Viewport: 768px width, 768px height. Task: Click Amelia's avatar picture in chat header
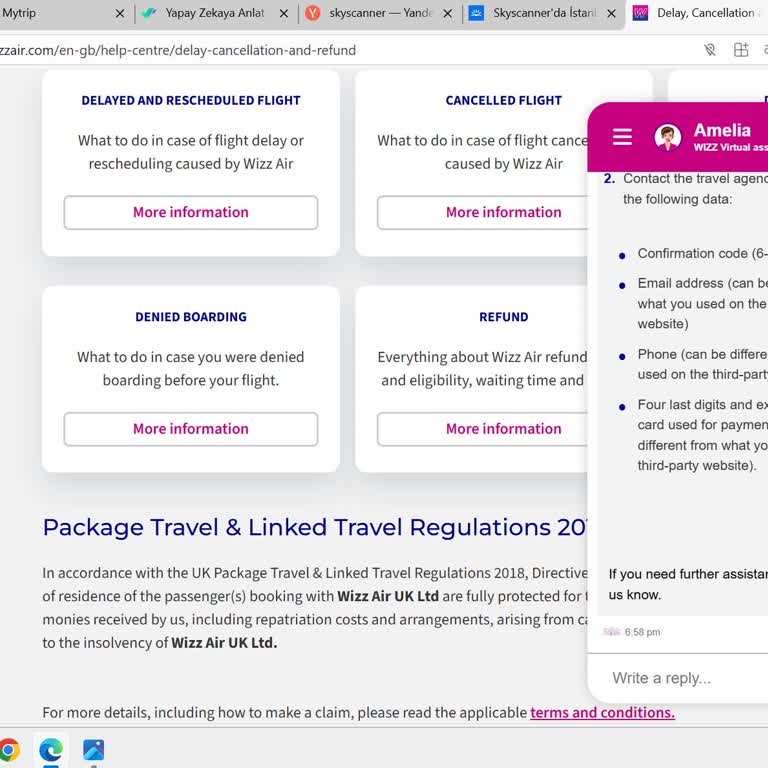pyautogui.click(x=668, y=137)
